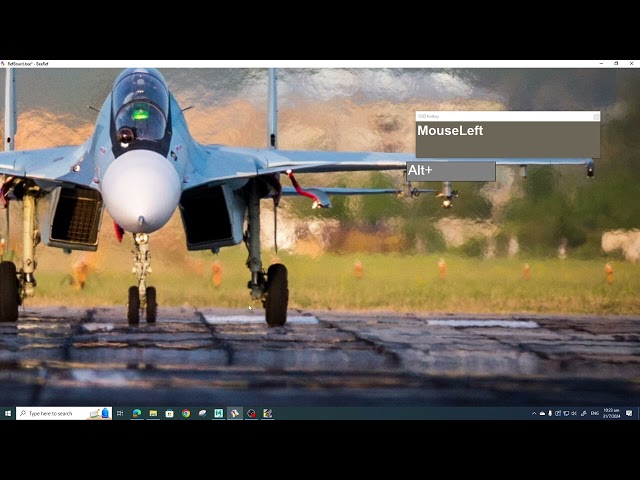
Task: Open the display/network tray icon
Action: click(x=566, y=413)
